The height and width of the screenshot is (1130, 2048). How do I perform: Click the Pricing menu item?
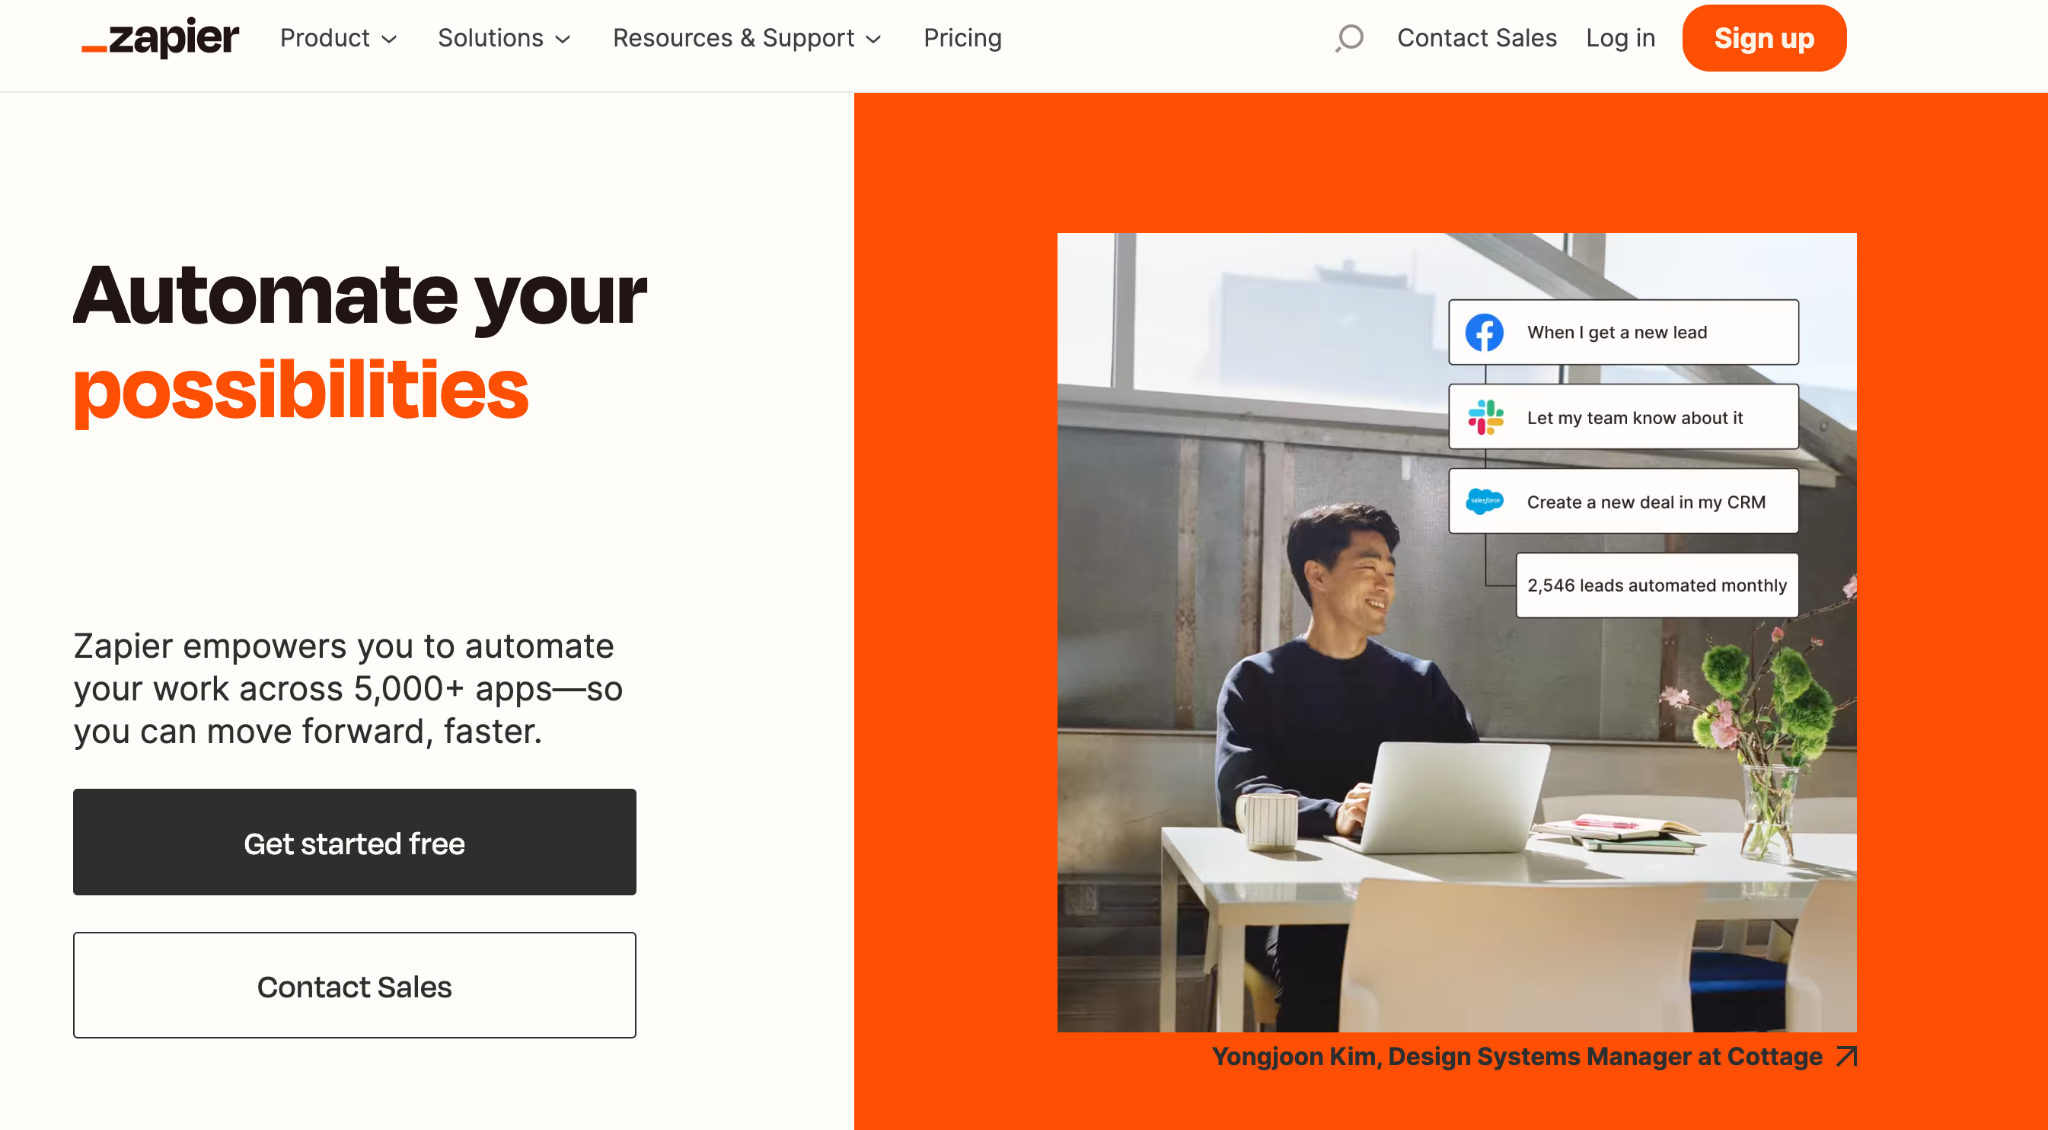tap(963, 38)
